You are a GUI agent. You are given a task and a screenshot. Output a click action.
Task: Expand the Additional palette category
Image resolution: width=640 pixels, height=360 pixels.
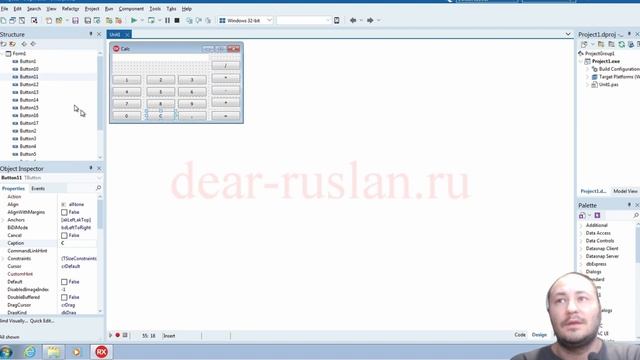(581, 225)
